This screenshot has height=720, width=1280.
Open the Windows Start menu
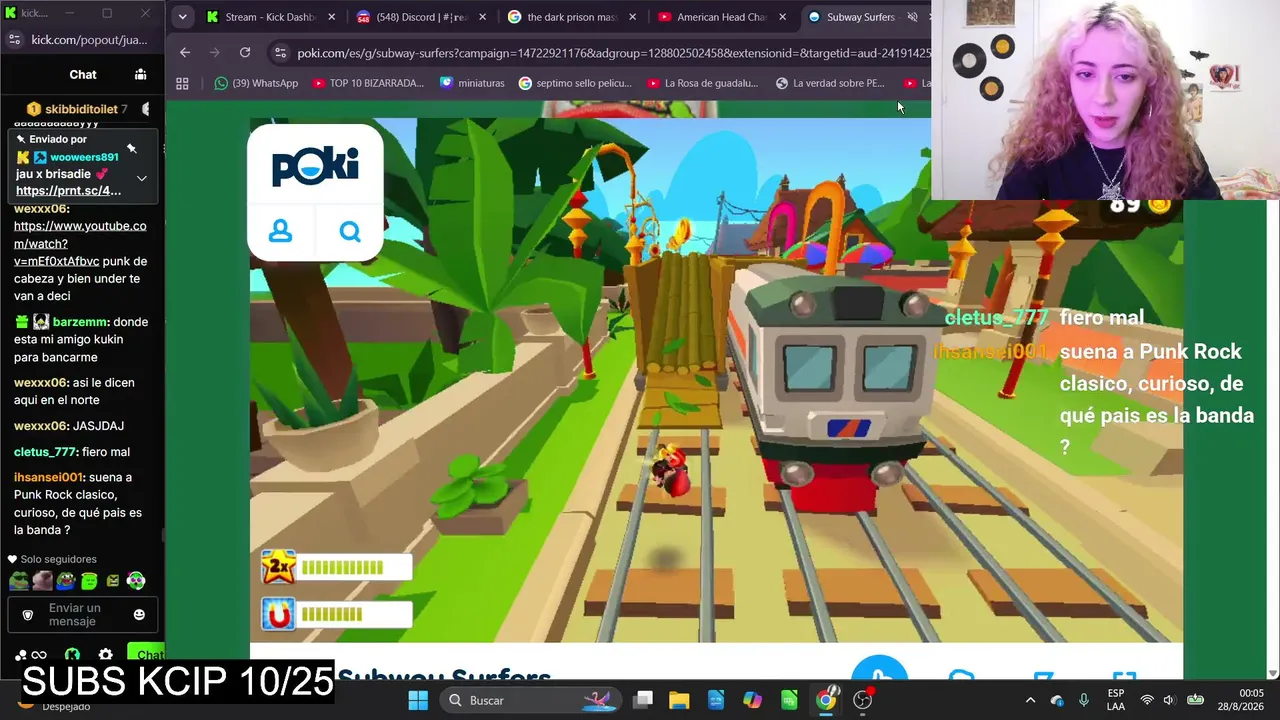point(418,700)
